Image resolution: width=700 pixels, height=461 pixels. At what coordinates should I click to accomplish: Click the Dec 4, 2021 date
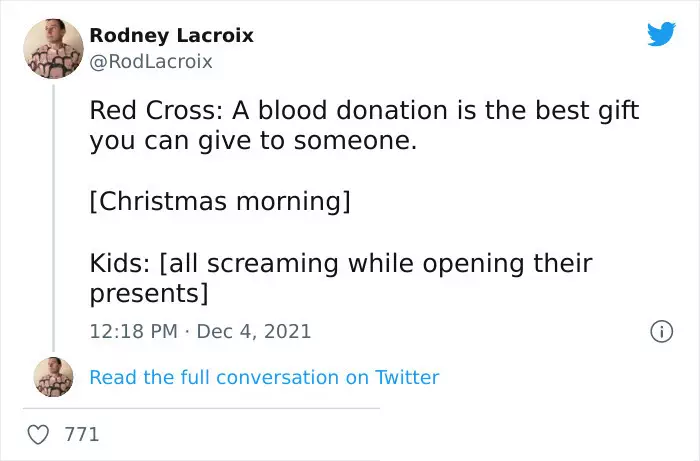click(x=254, y=332)
